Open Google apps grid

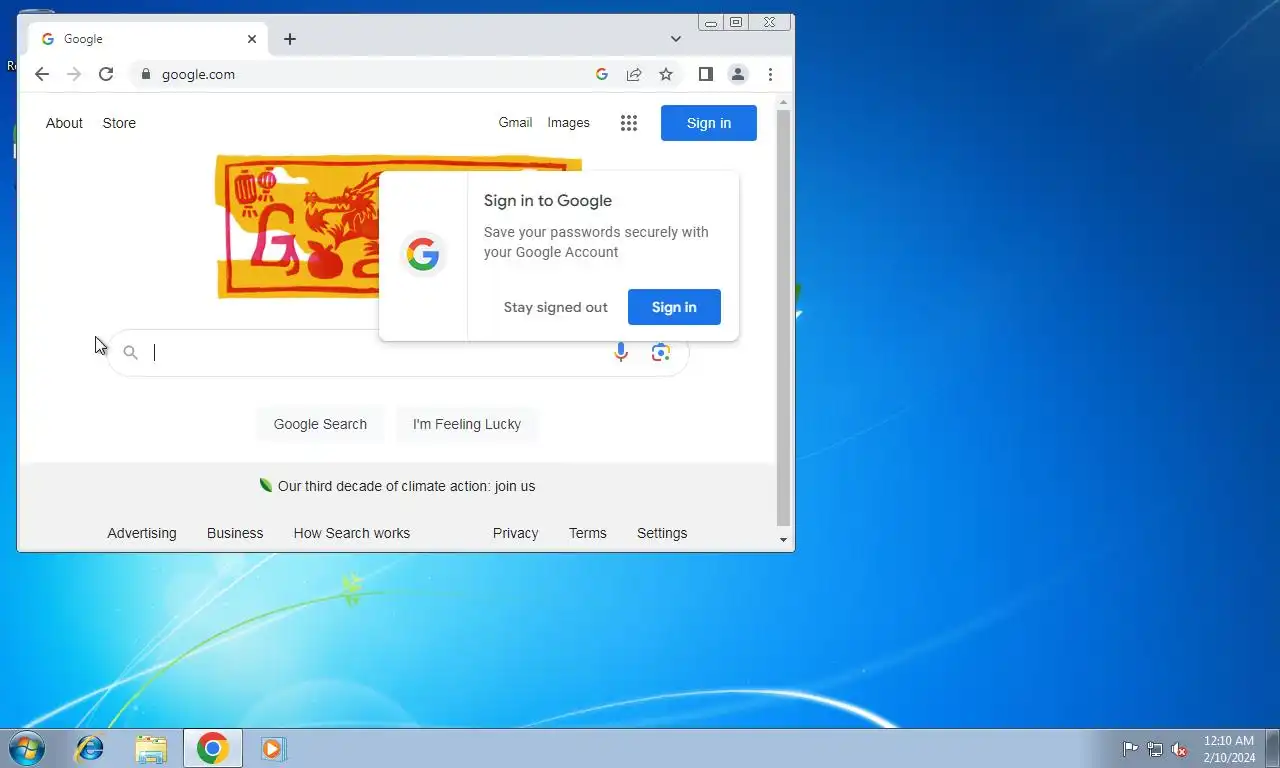pyautogui.click(x=629, y=123)
